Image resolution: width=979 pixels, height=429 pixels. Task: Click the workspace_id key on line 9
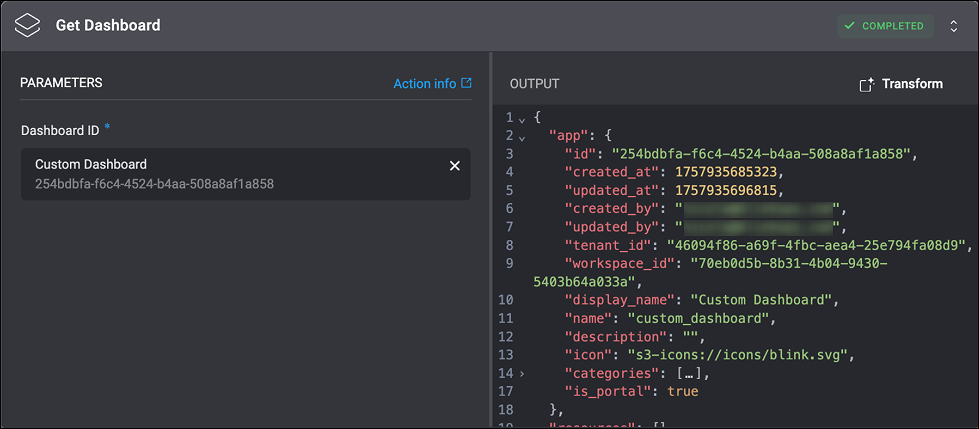coord(618,263)
